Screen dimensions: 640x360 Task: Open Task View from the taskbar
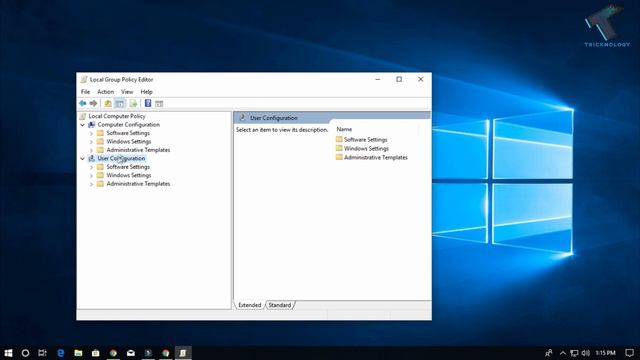click(42, 353)
